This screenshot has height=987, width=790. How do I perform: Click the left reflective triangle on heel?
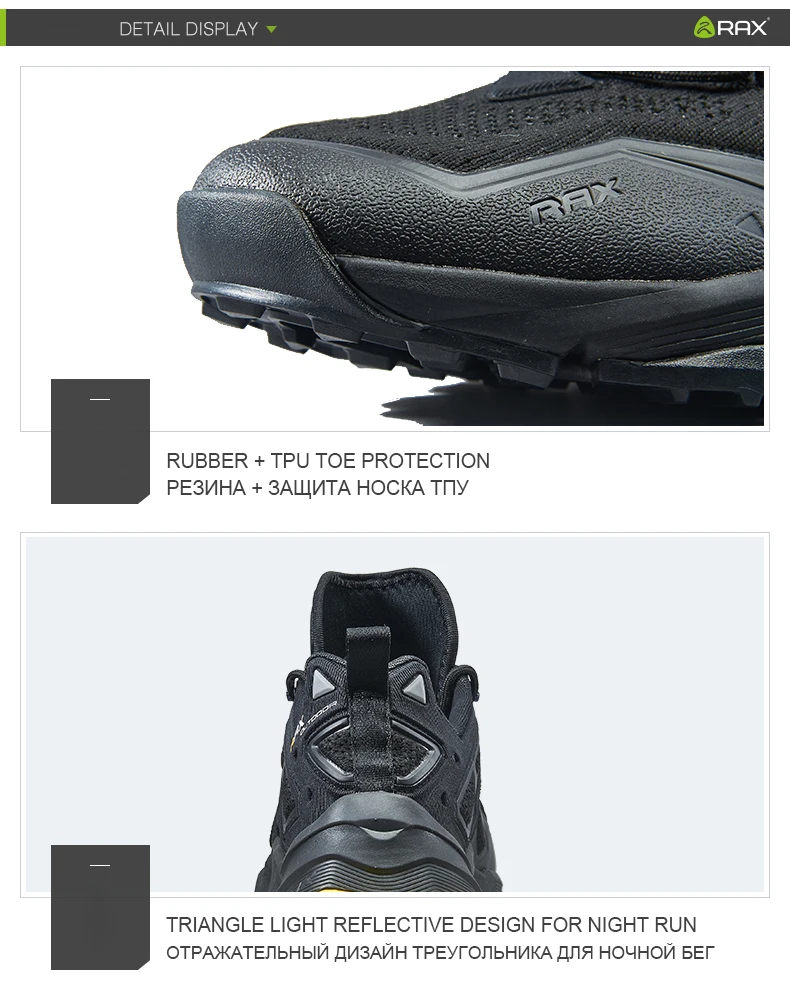tap(321, 683)
